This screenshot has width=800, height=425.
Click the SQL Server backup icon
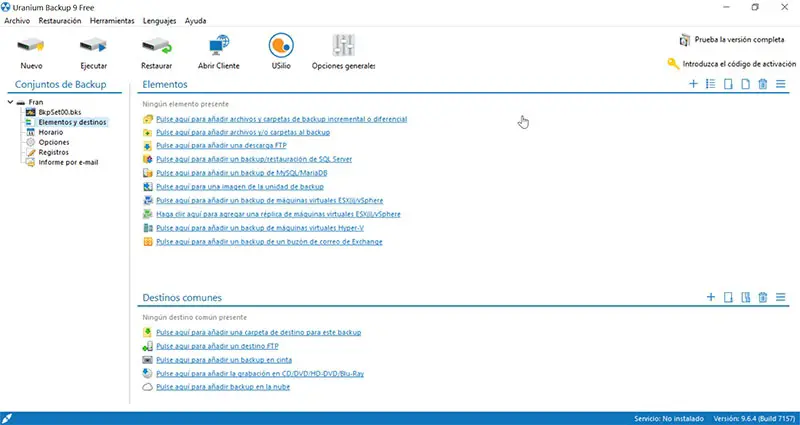click(x=148, y=159)
